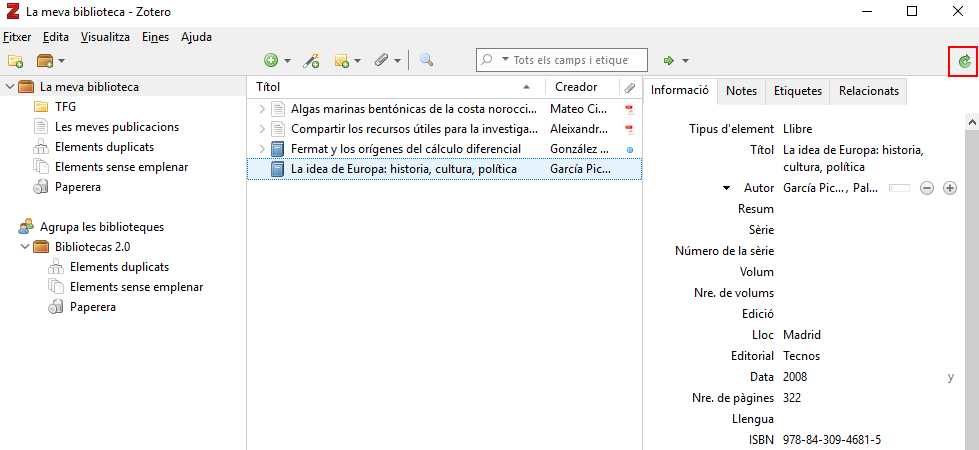Open the Edita menu
Image resolution: width=979 pixels, height=450 pixels.
pyautogui.click(x=56, y=37)
